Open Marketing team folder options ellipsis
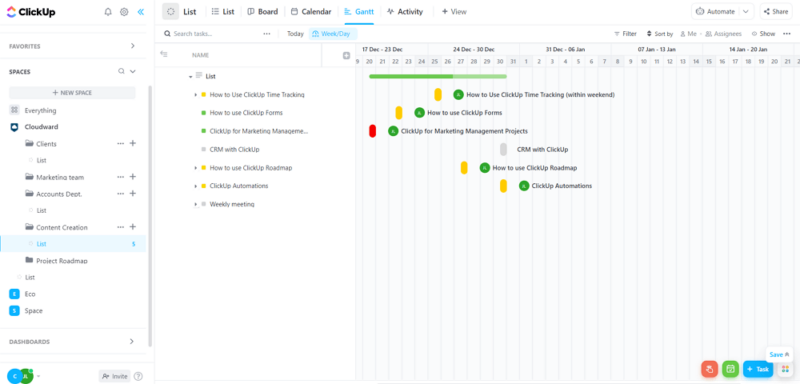800x384 pixels. click(120, 177)
